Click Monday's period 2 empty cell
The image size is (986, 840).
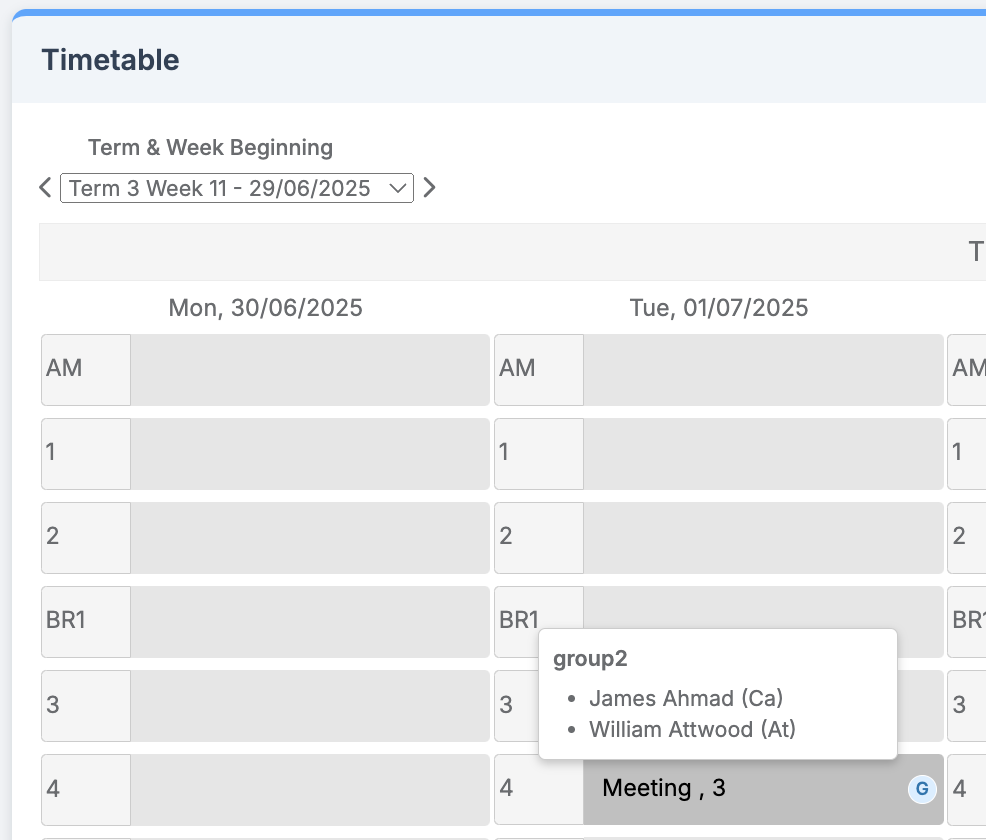pyautogui.click(x=310, y=538)
